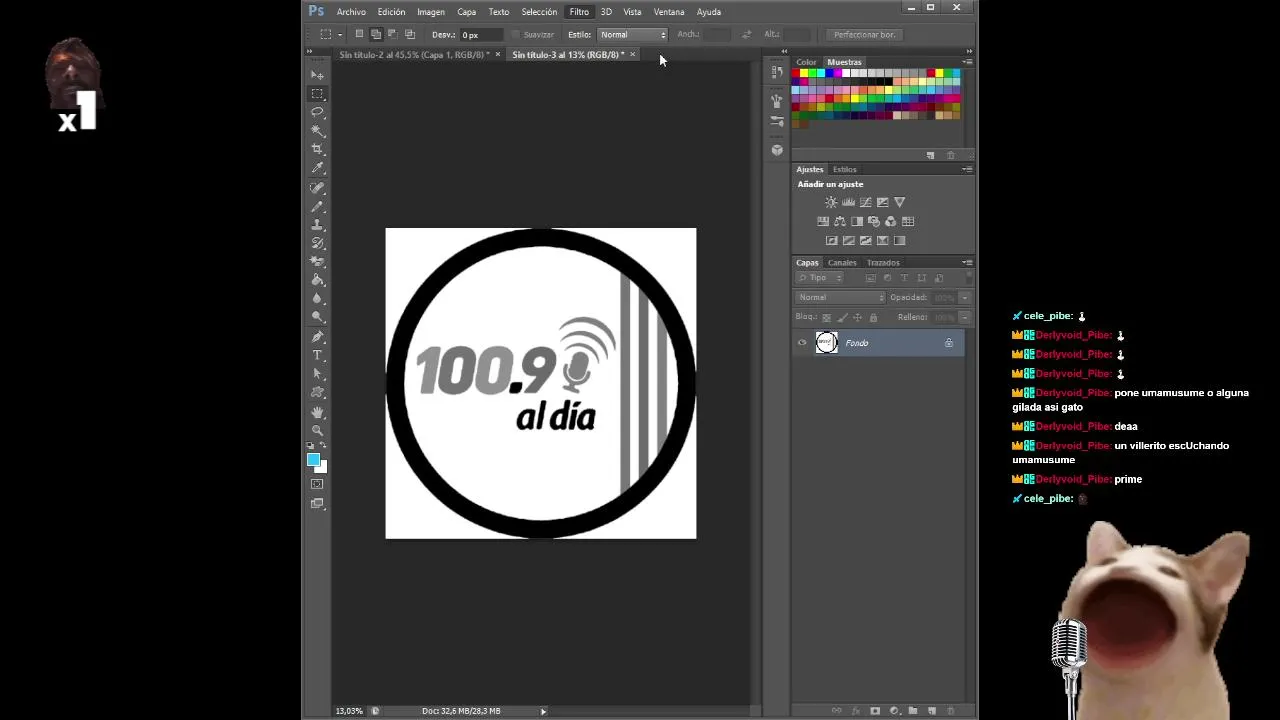Click the foreground cyan color swatch
Image resolution: width=1280 pixels, height=720 pixels.
[x=312, y=459]
